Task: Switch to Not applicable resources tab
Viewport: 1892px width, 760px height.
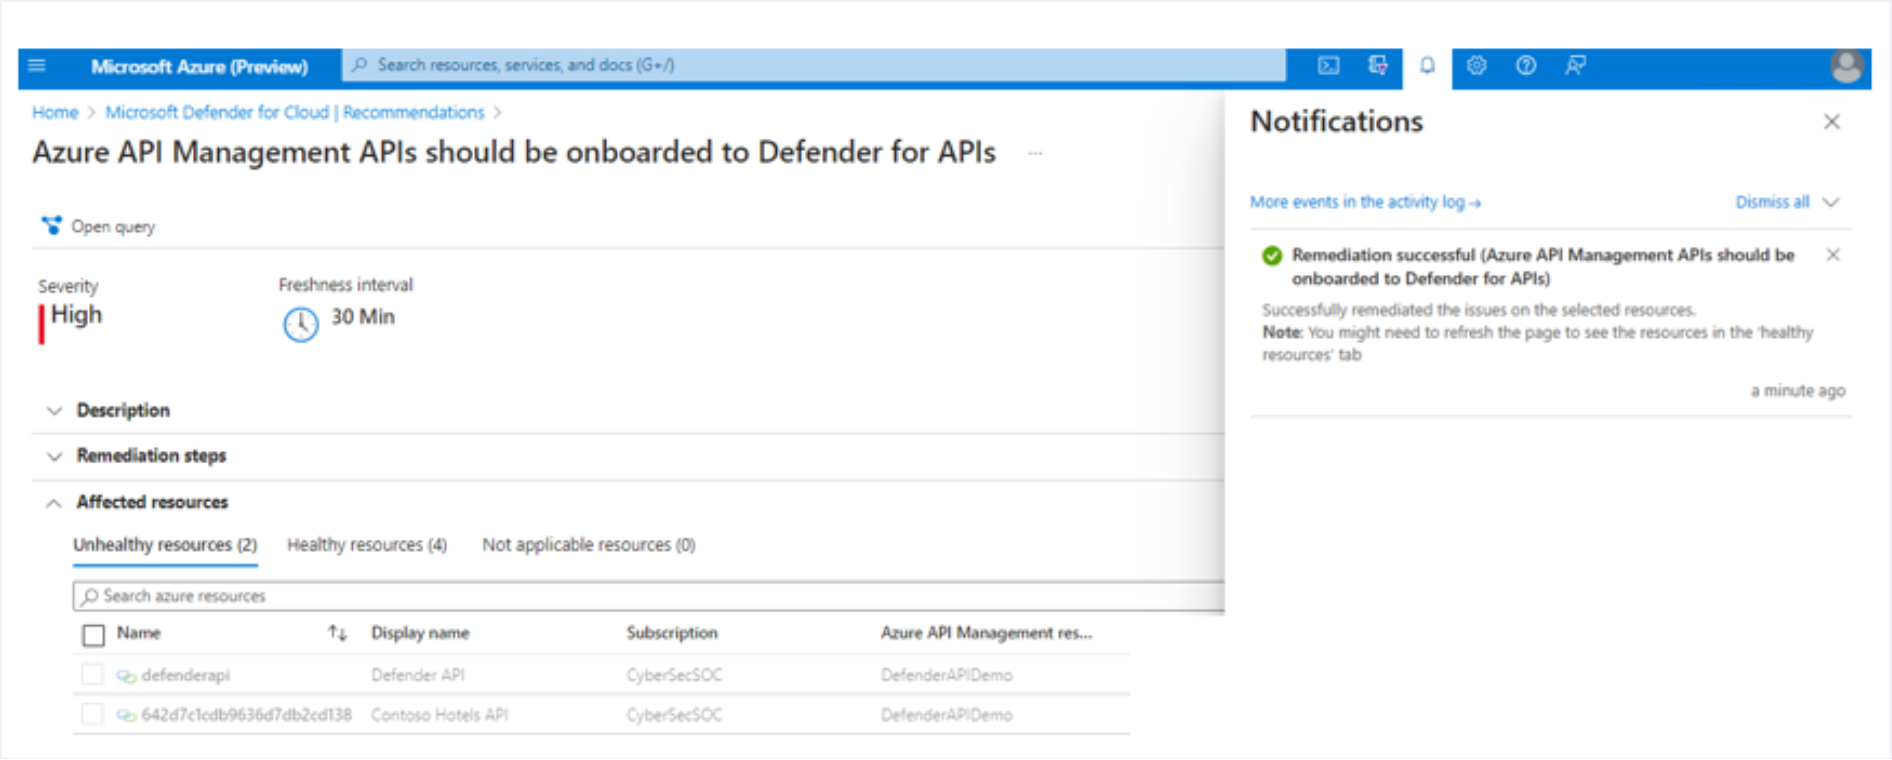Action: click(588, 545)
